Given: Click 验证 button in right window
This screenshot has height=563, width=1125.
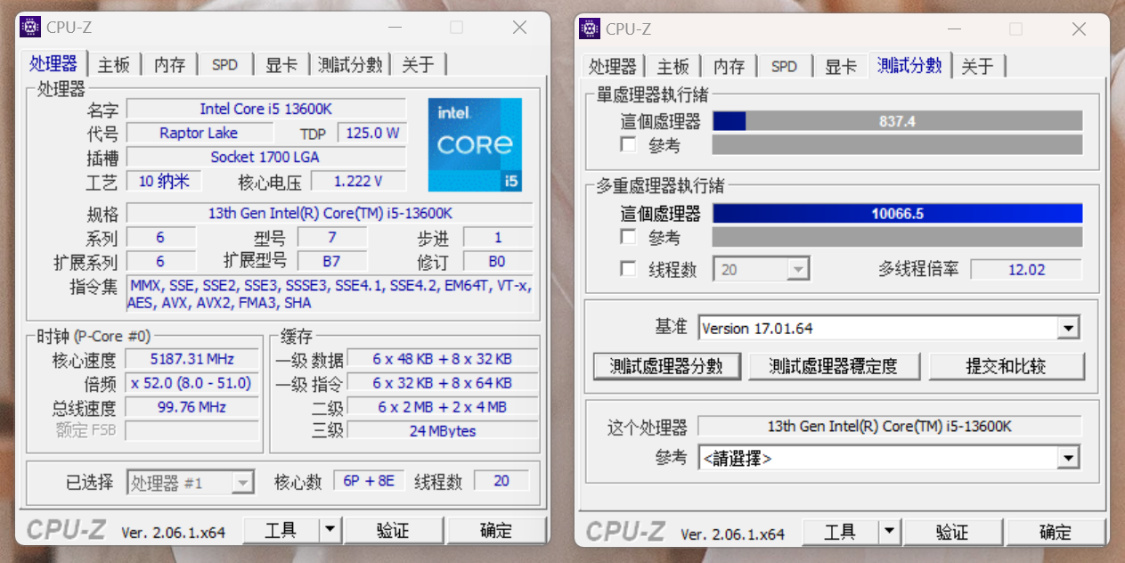Looking at the screenshot, I should [x=953, y=532].
